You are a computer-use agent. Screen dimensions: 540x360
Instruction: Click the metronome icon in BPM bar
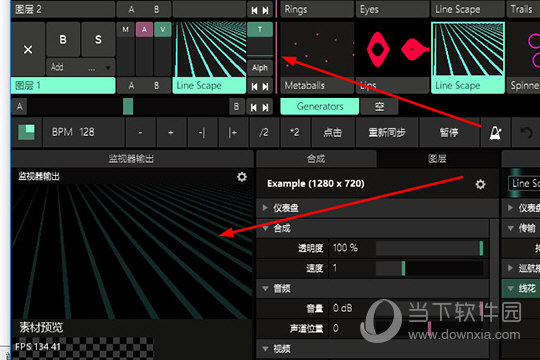pos(496,132)
